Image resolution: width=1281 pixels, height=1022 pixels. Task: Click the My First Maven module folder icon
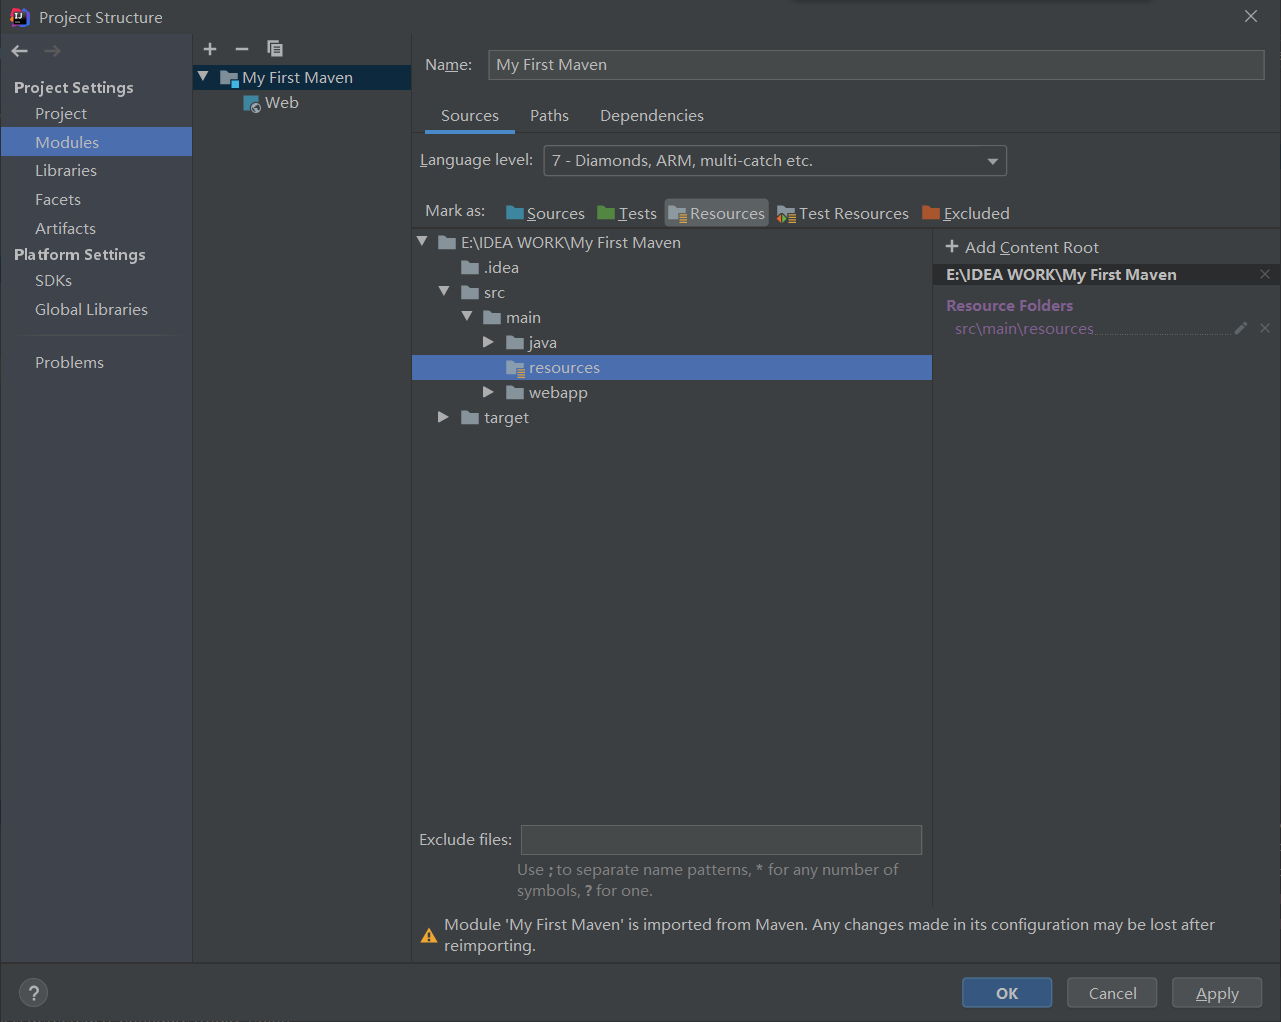(229, 78)
